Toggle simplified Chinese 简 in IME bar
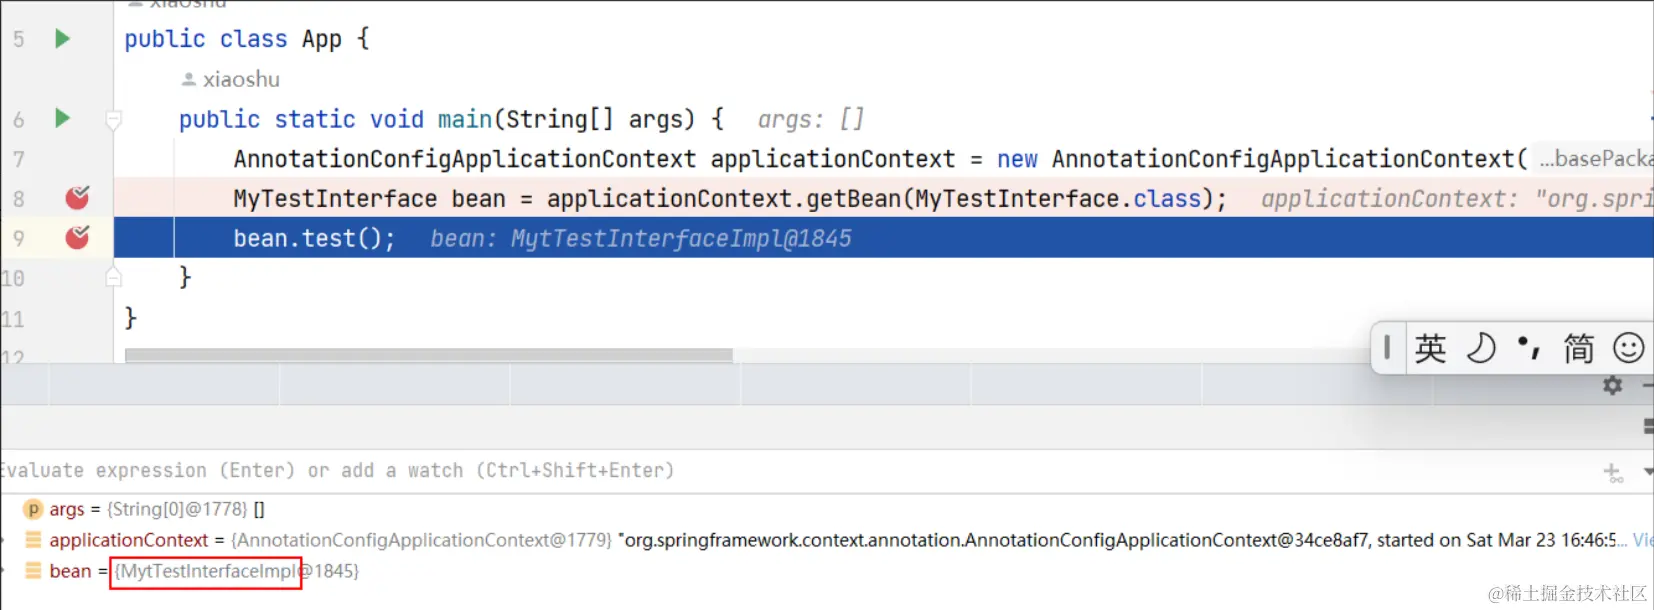The height and width of the screenshot is (610, 1654). [1578, 348]
